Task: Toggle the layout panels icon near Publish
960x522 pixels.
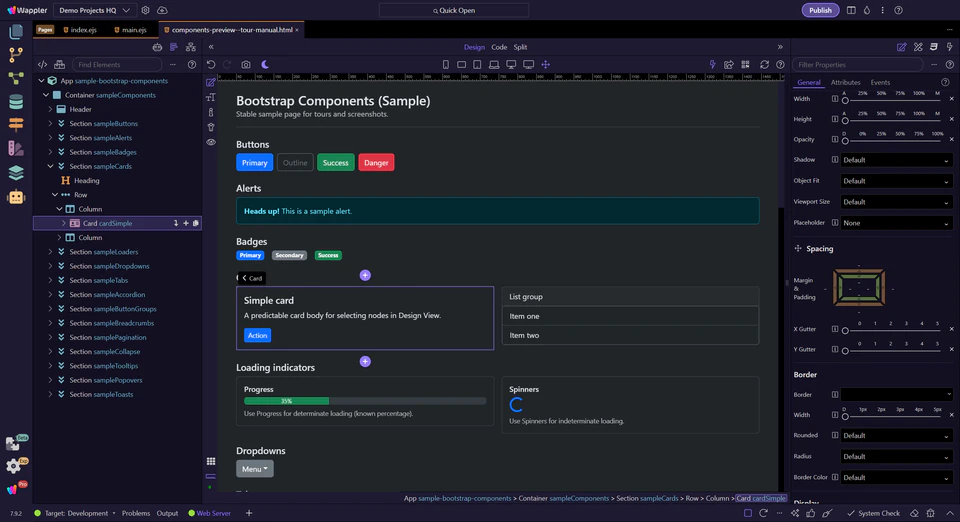Action: click(x=851, y=10)
